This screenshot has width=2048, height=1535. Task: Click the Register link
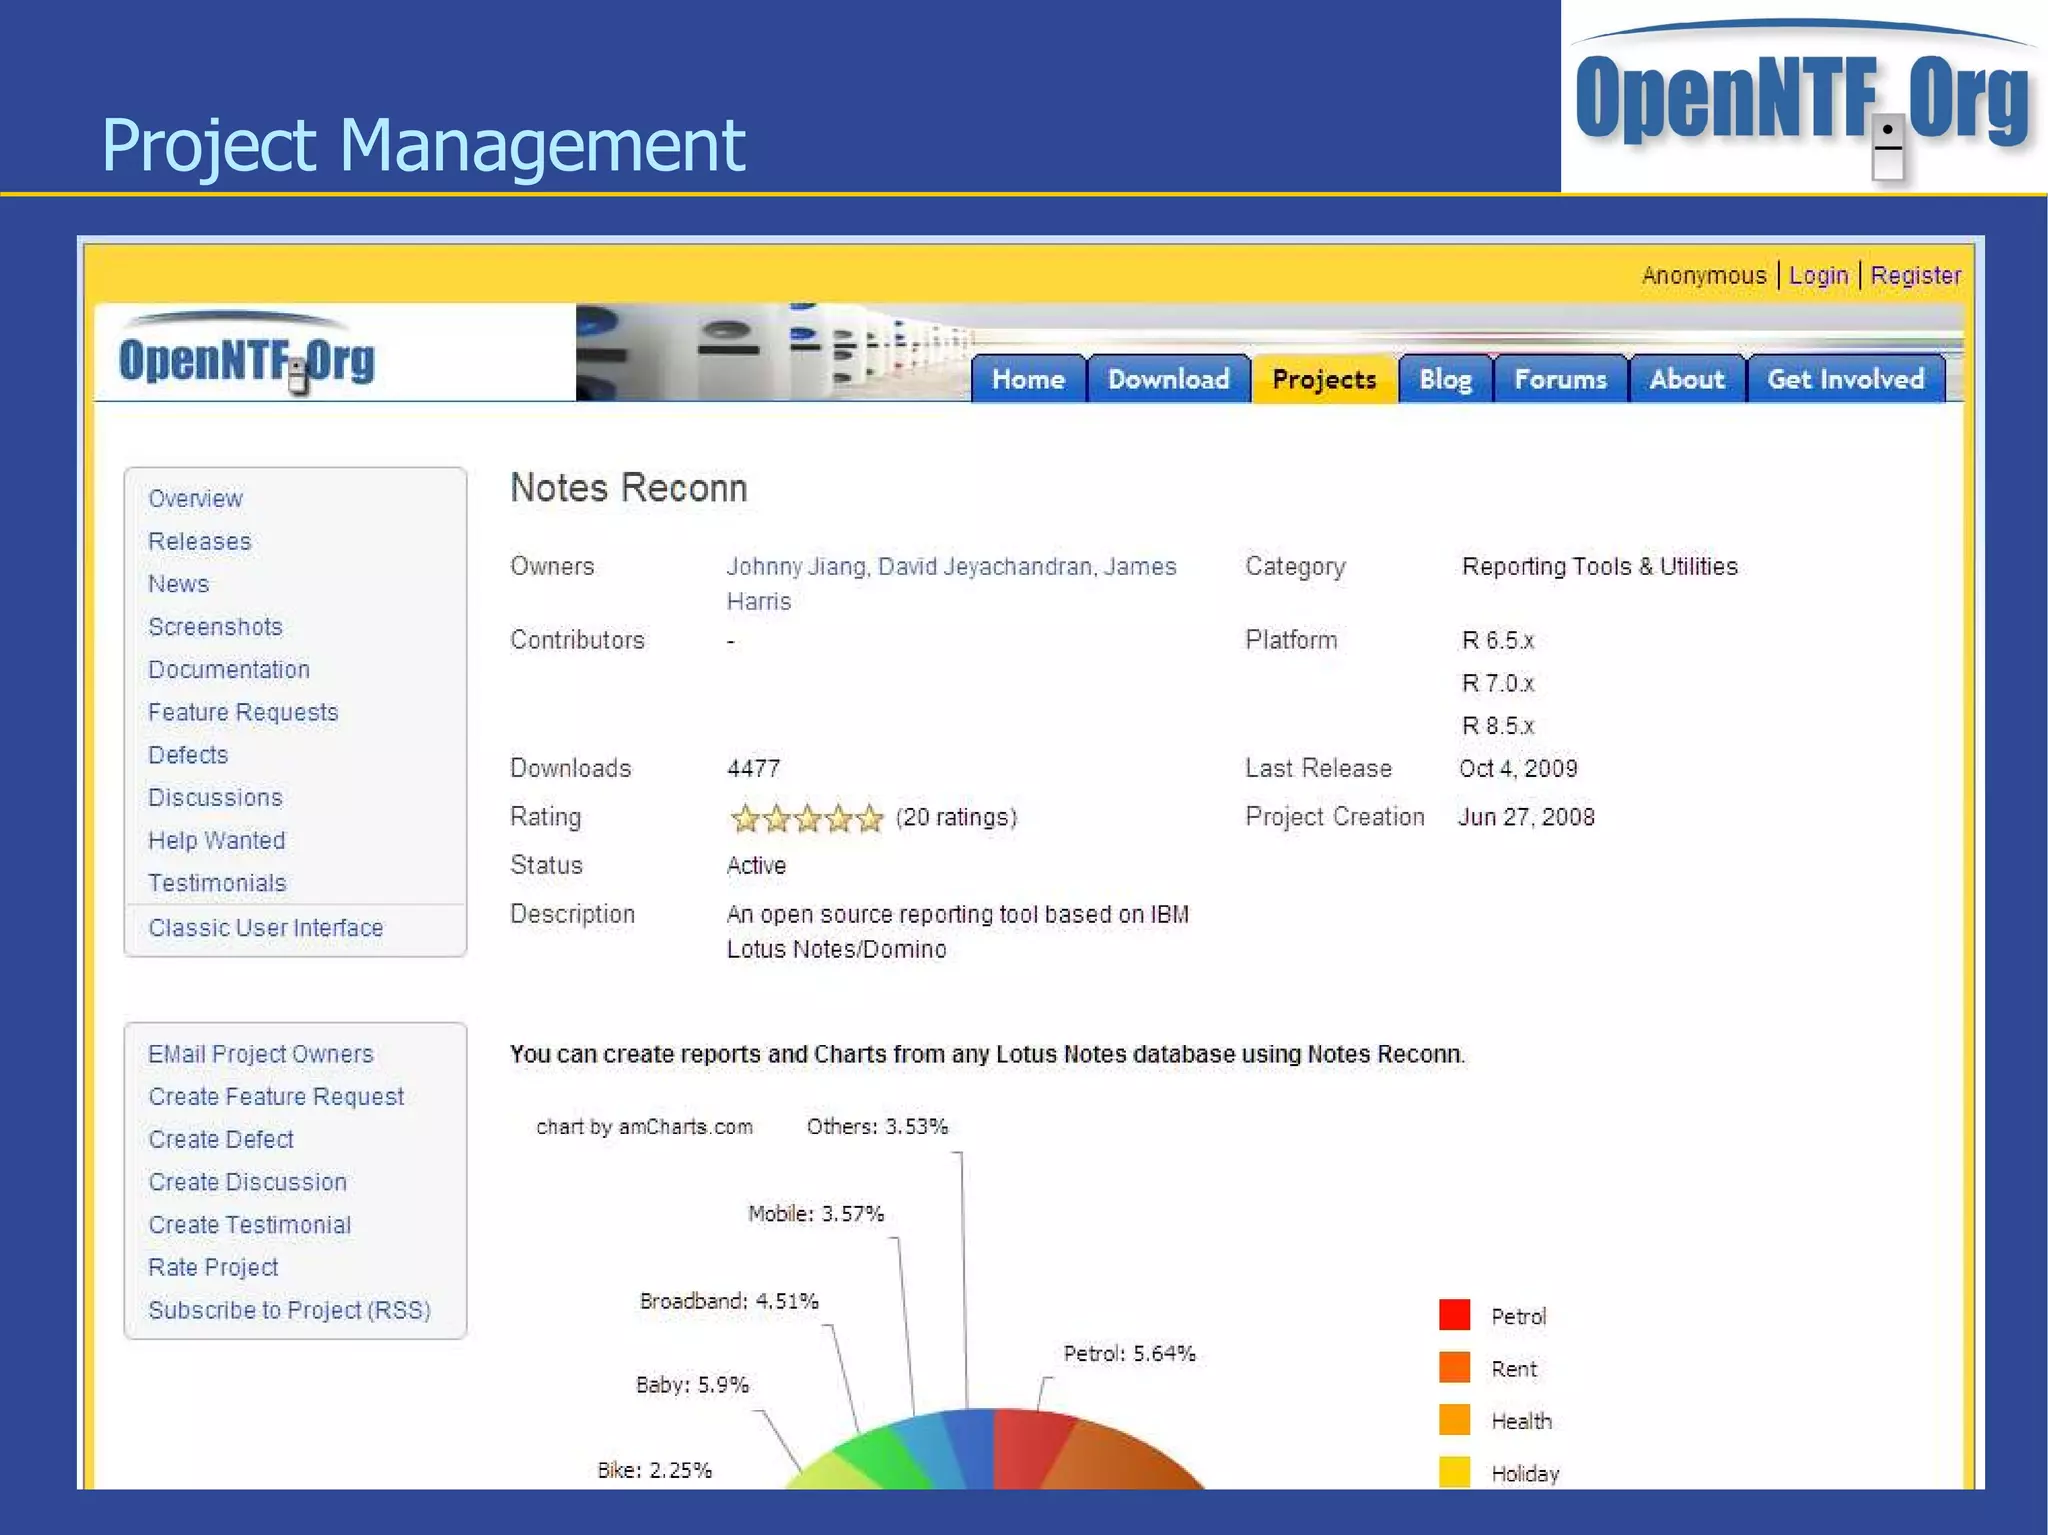[x=1915, y=275]
